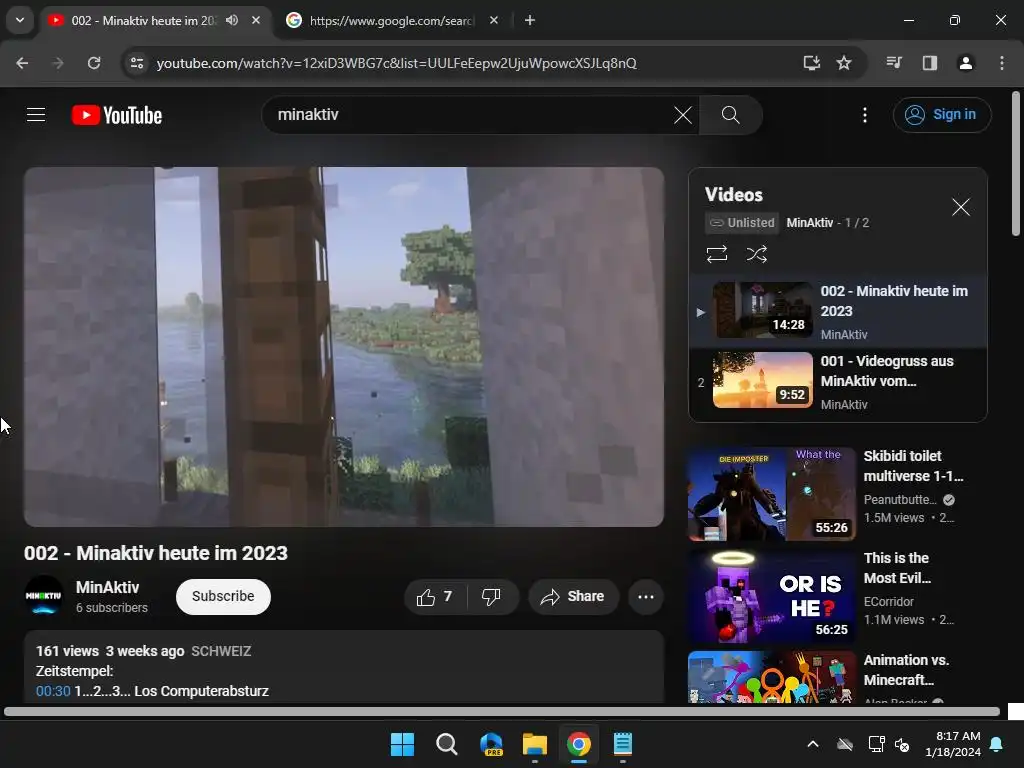Show hidden system tray icons
Screen dimensions: 1024x768
pos(812,744)
